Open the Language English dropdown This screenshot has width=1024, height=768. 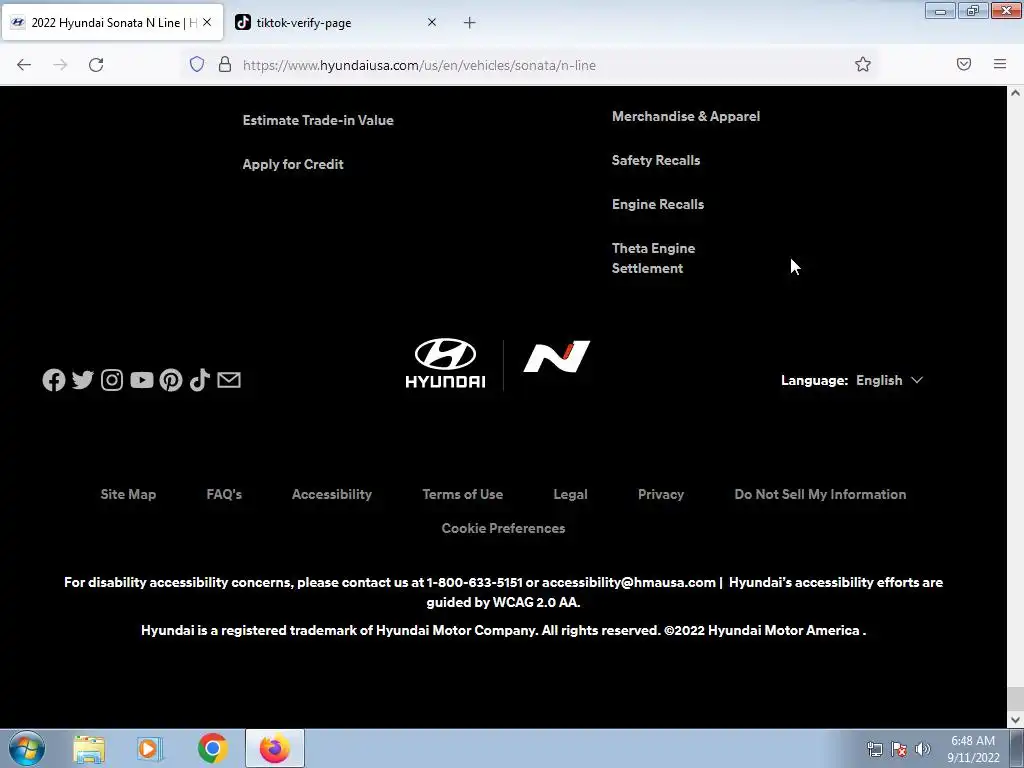[x=889, y=380]
